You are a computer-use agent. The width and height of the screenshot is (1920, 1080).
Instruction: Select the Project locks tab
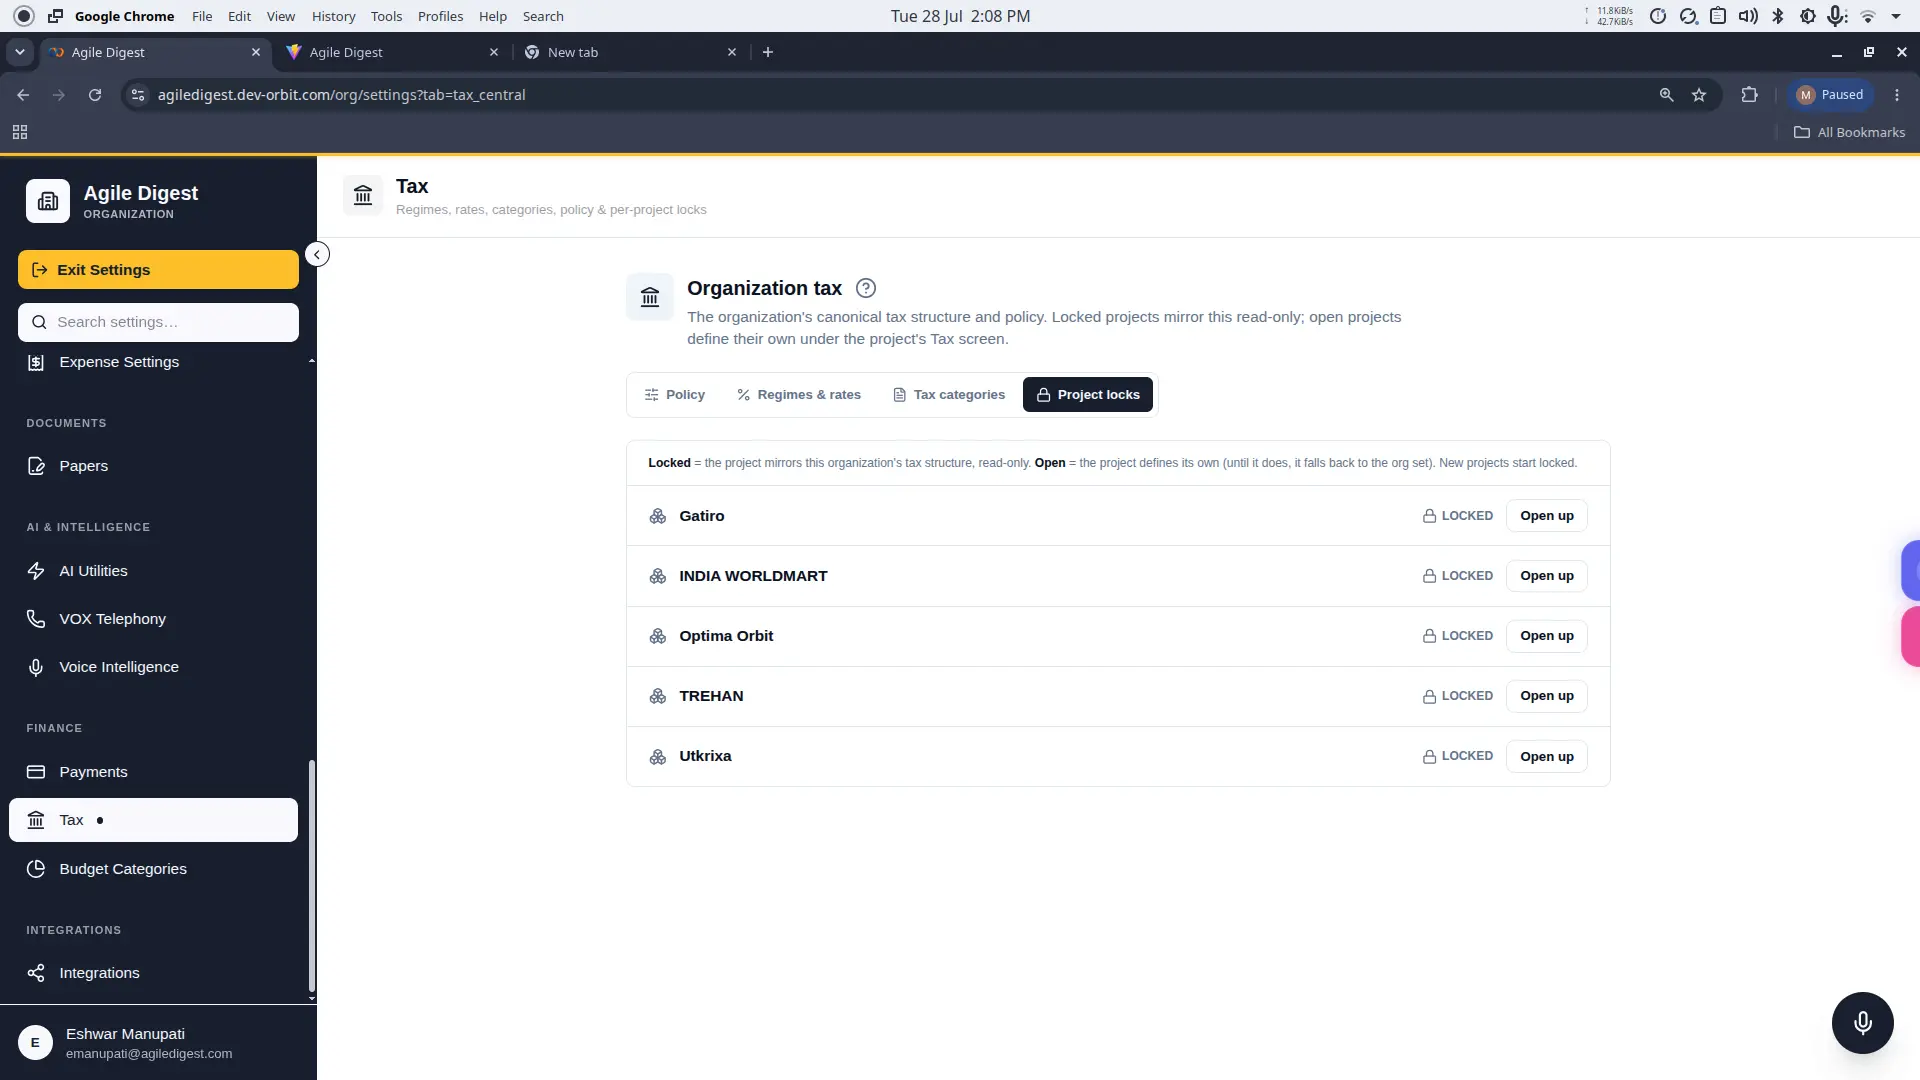pos(1088,395)
